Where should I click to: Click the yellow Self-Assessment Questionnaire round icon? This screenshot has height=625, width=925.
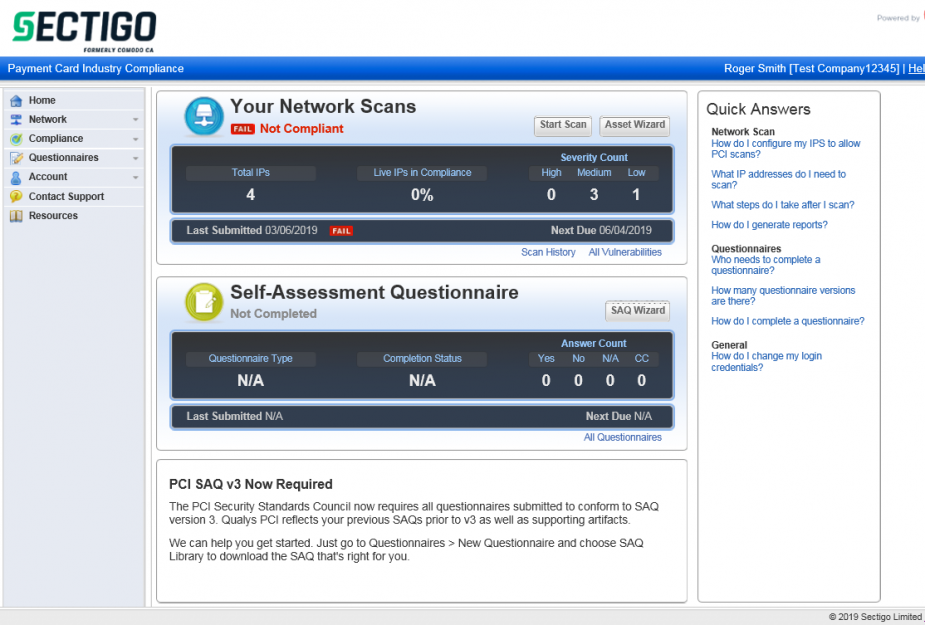[x=204, y=302]
